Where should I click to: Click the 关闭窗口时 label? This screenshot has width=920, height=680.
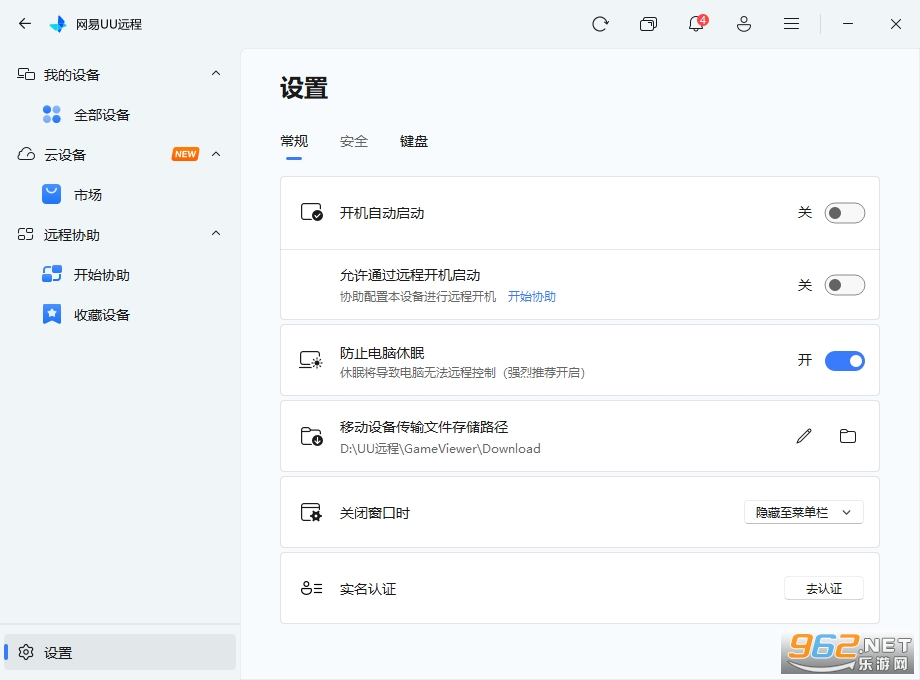[374, 513]
